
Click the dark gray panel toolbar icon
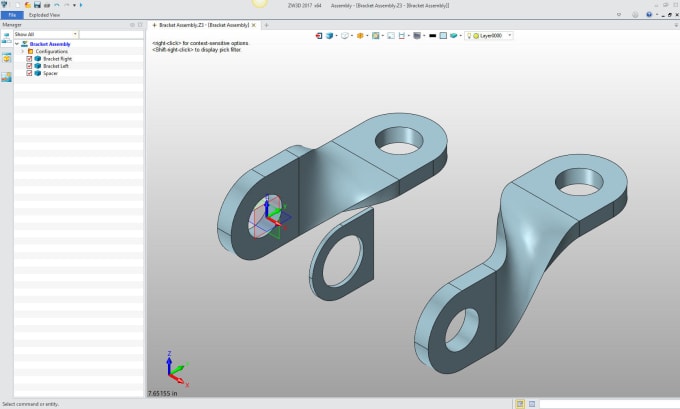tap(417, 36)
